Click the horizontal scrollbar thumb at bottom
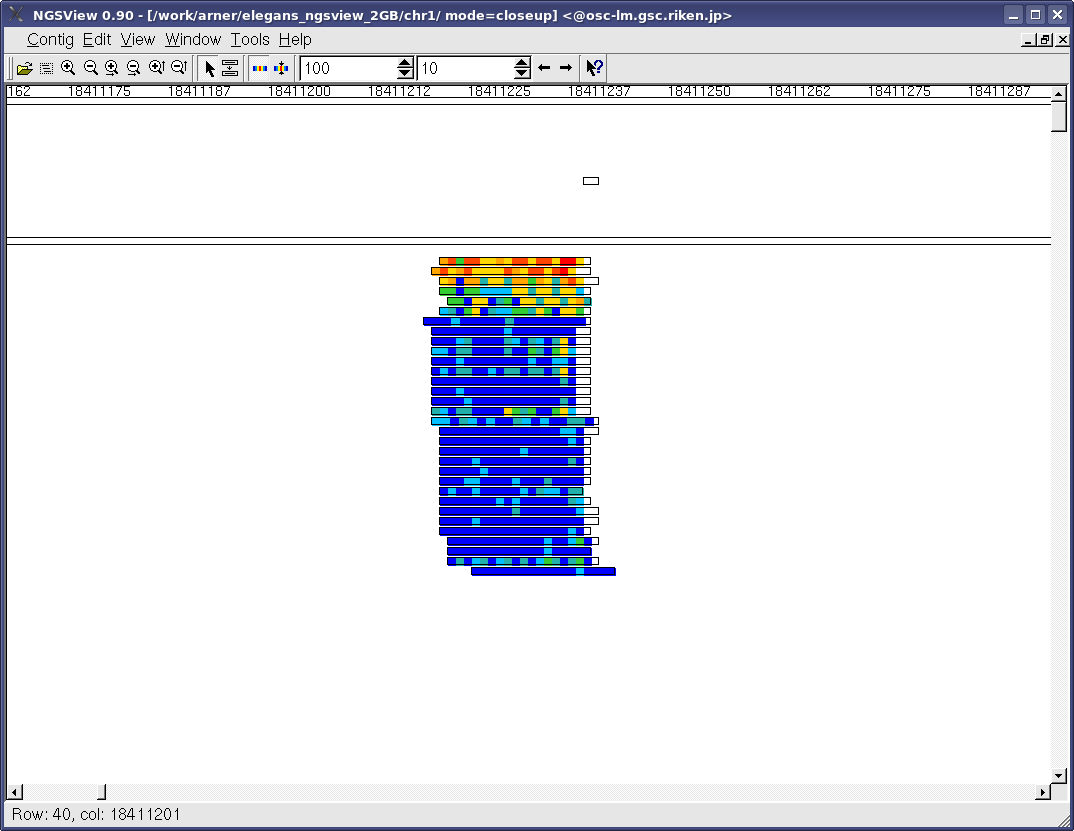 pyautogui.click(x=101, y=792)
